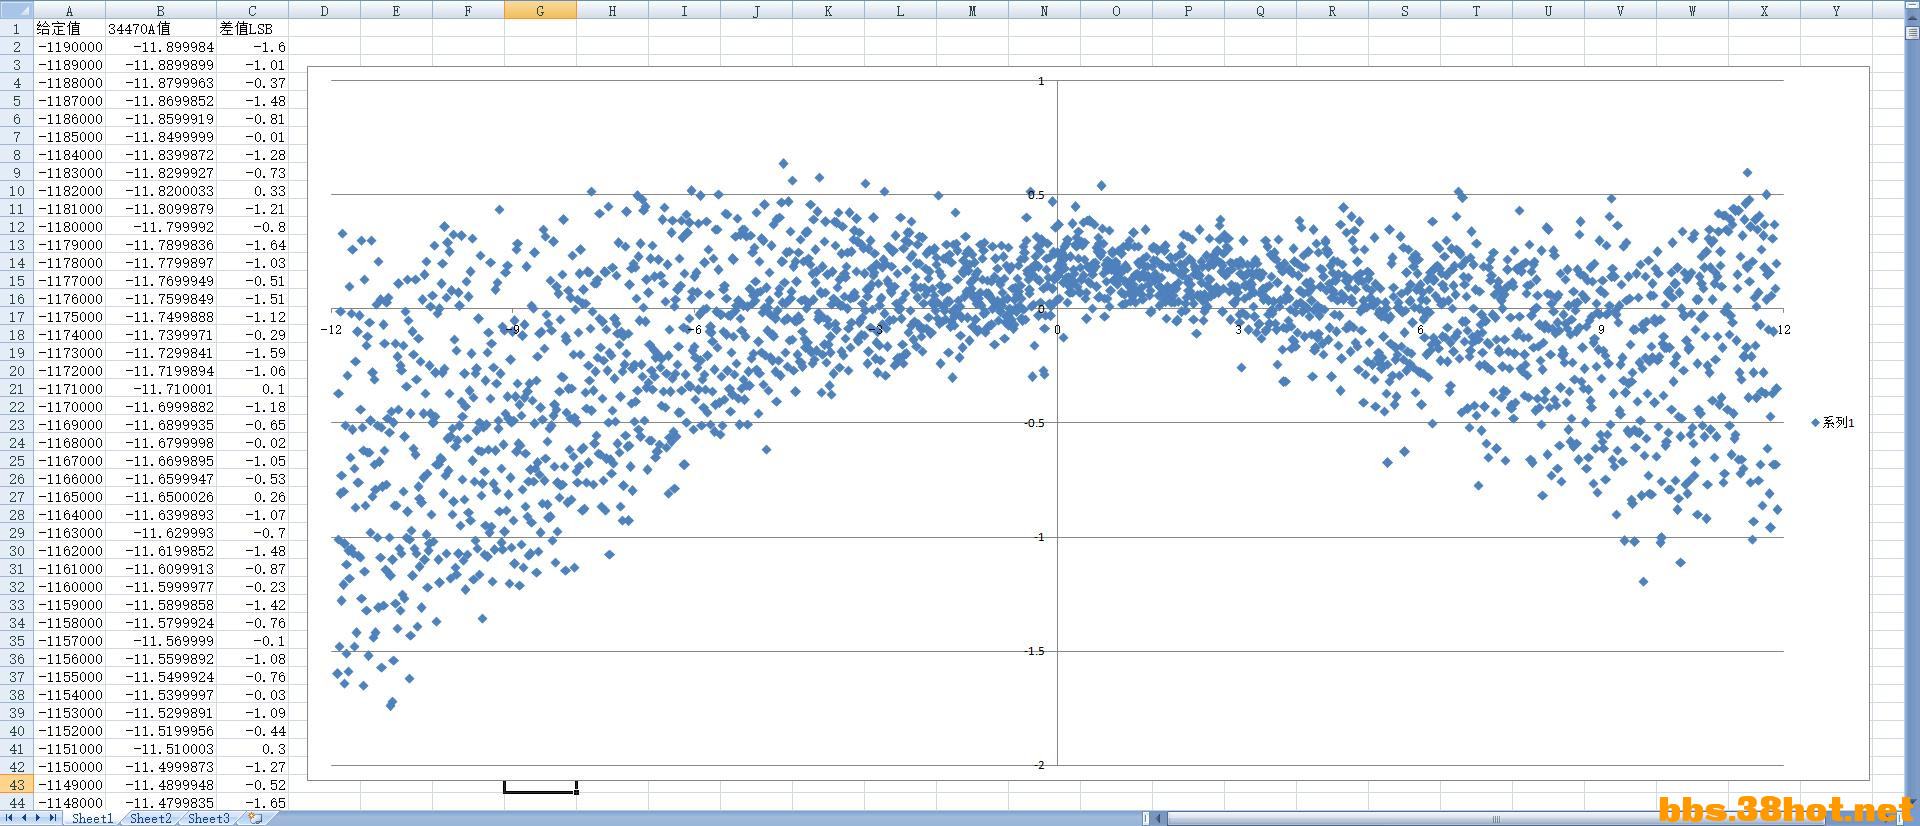Jump to the first sheet tab arrow
This screenshot has height=826, width=1920.
pos(10,818)
